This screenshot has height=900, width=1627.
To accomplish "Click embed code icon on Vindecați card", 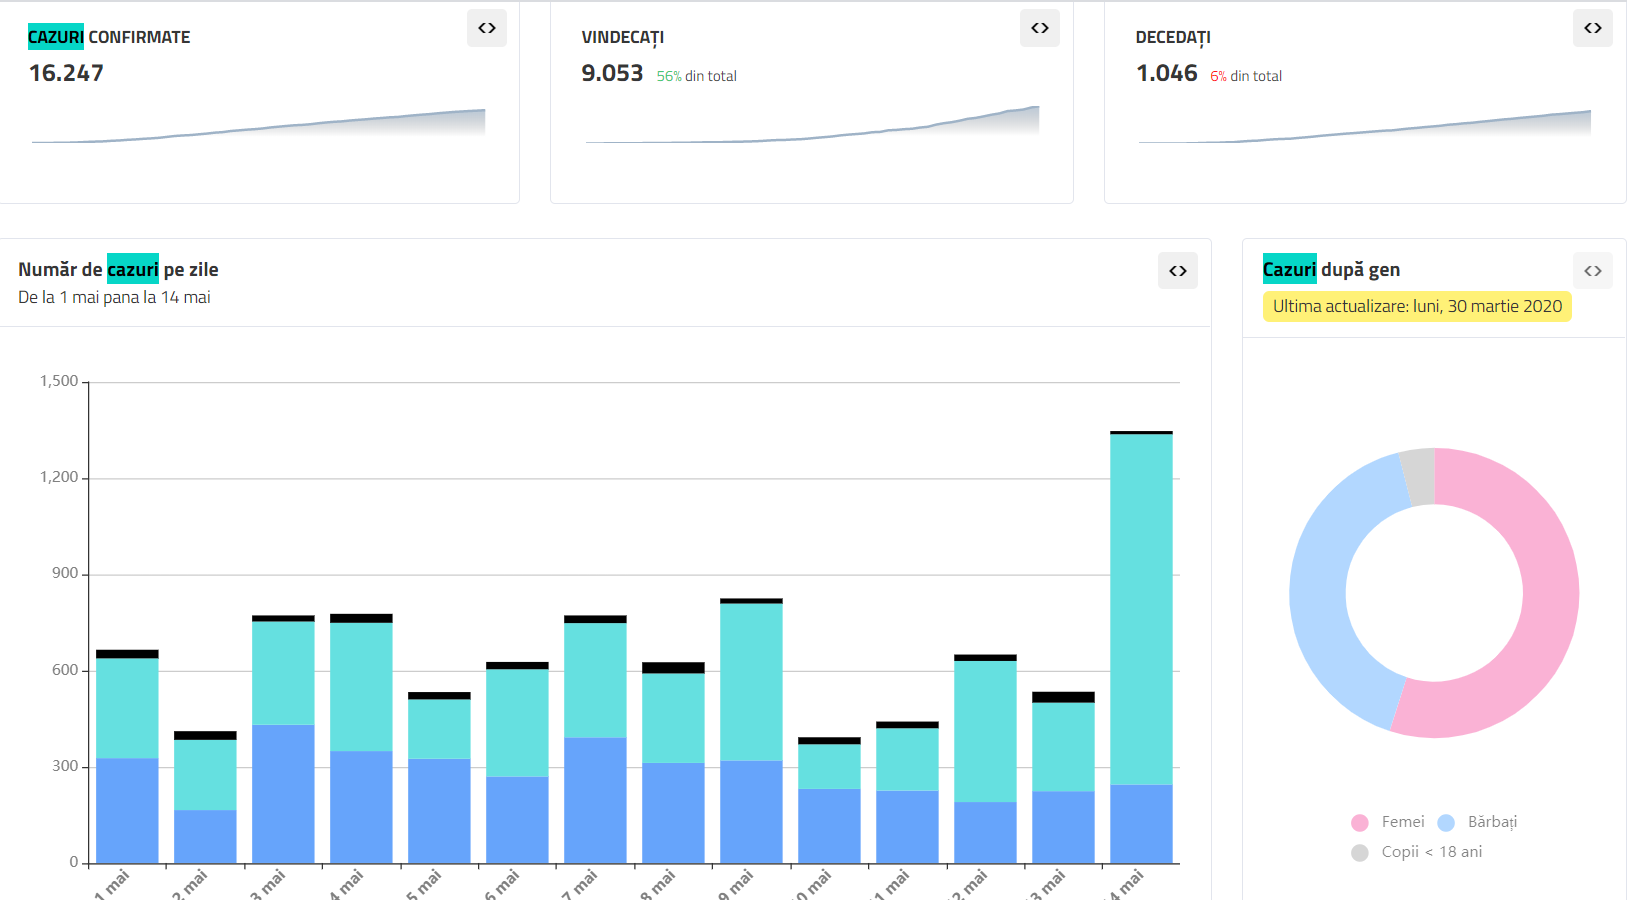I will [1040, 28].
